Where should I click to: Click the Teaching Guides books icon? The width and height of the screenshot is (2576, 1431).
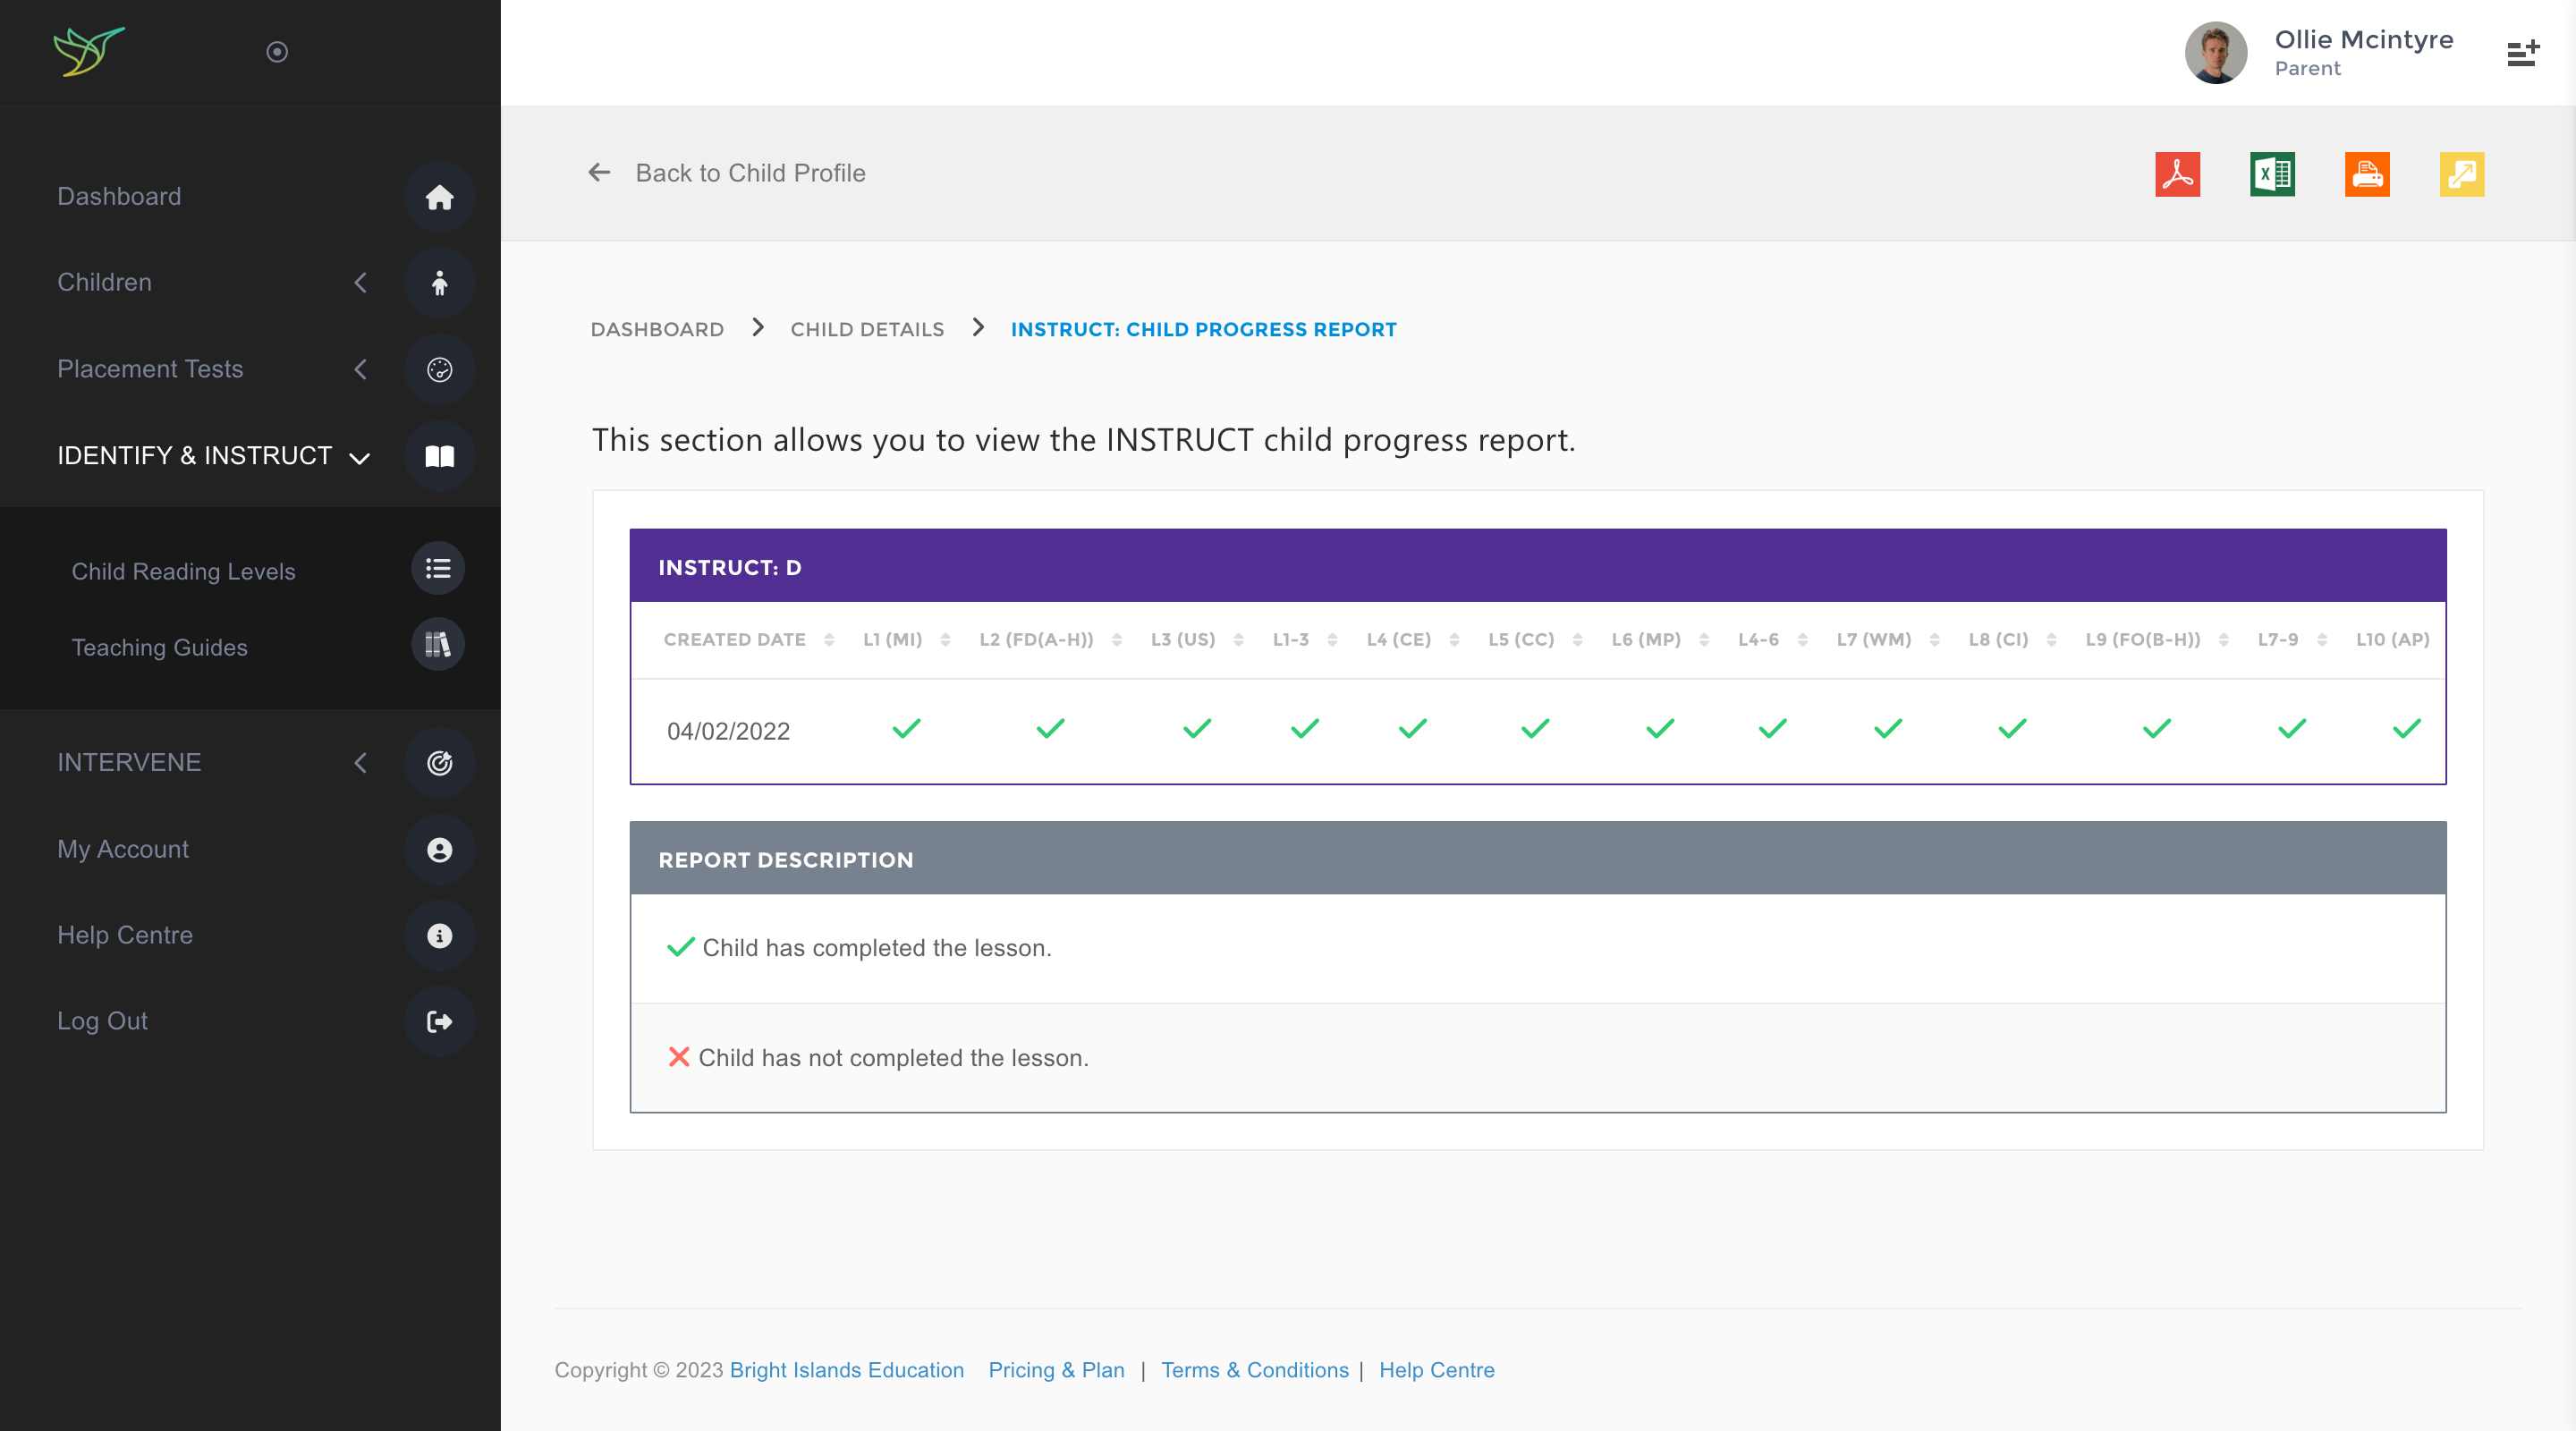point(438,645)
